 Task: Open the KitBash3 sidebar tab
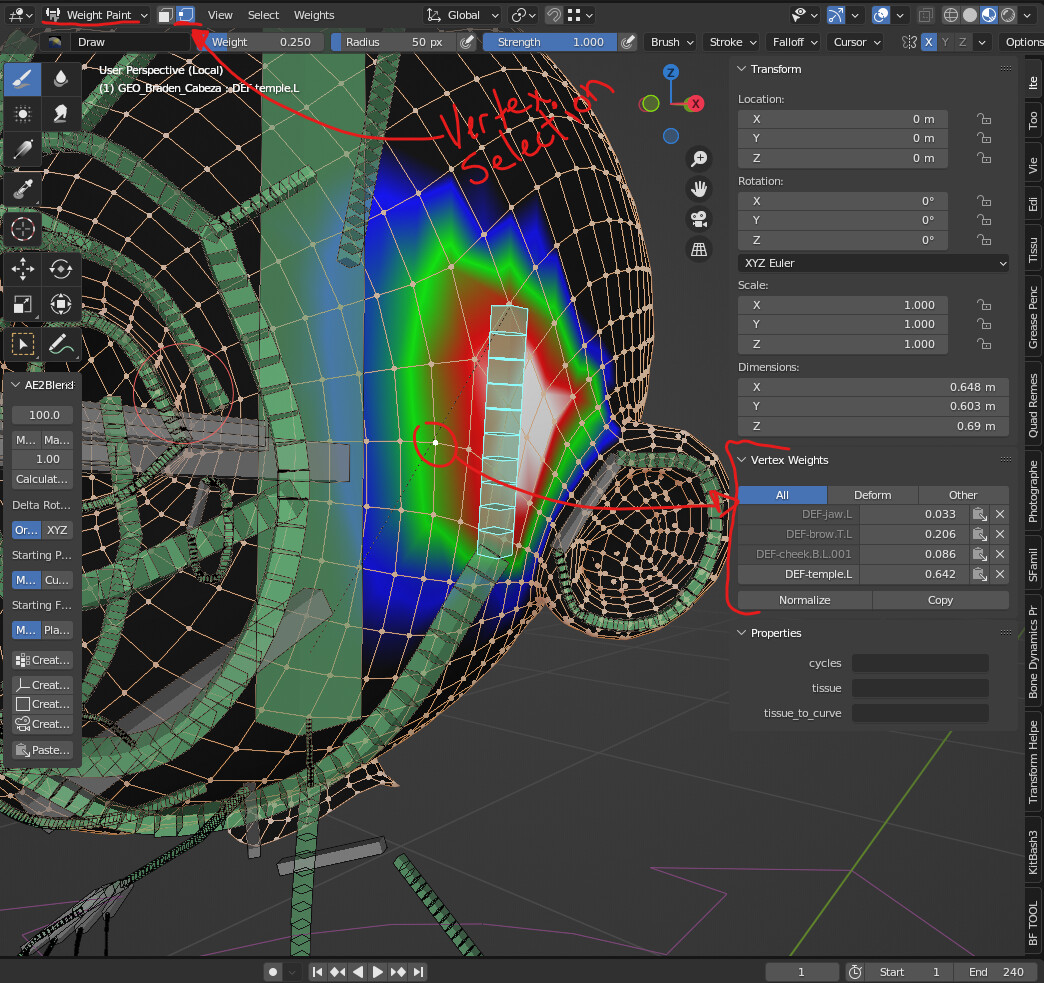(1033, 852)
